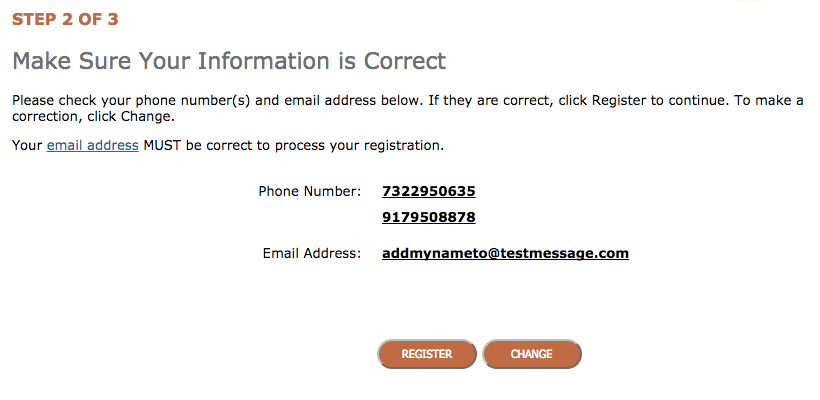This screenshot has width=820, height=400.
Task: Click the "Phone Number:" label
Action: pos(309,191)
